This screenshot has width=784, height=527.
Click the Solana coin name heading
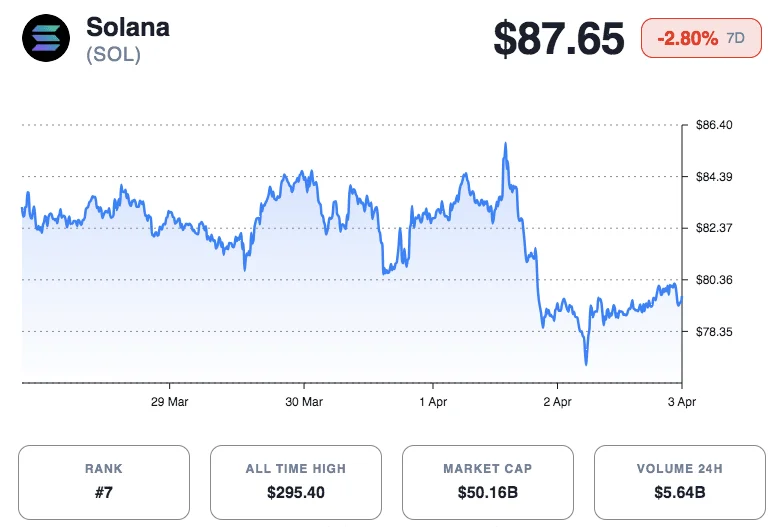click(128, 27)
